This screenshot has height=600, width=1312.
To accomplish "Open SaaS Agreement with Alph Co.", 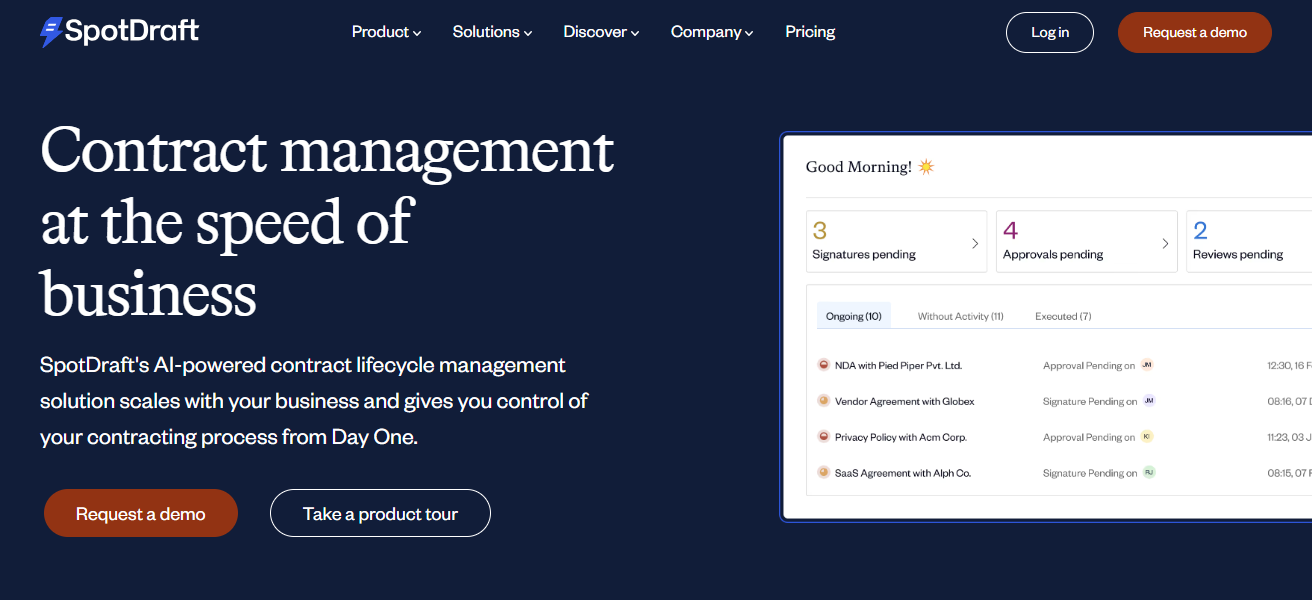I will [x=902, y=473].
